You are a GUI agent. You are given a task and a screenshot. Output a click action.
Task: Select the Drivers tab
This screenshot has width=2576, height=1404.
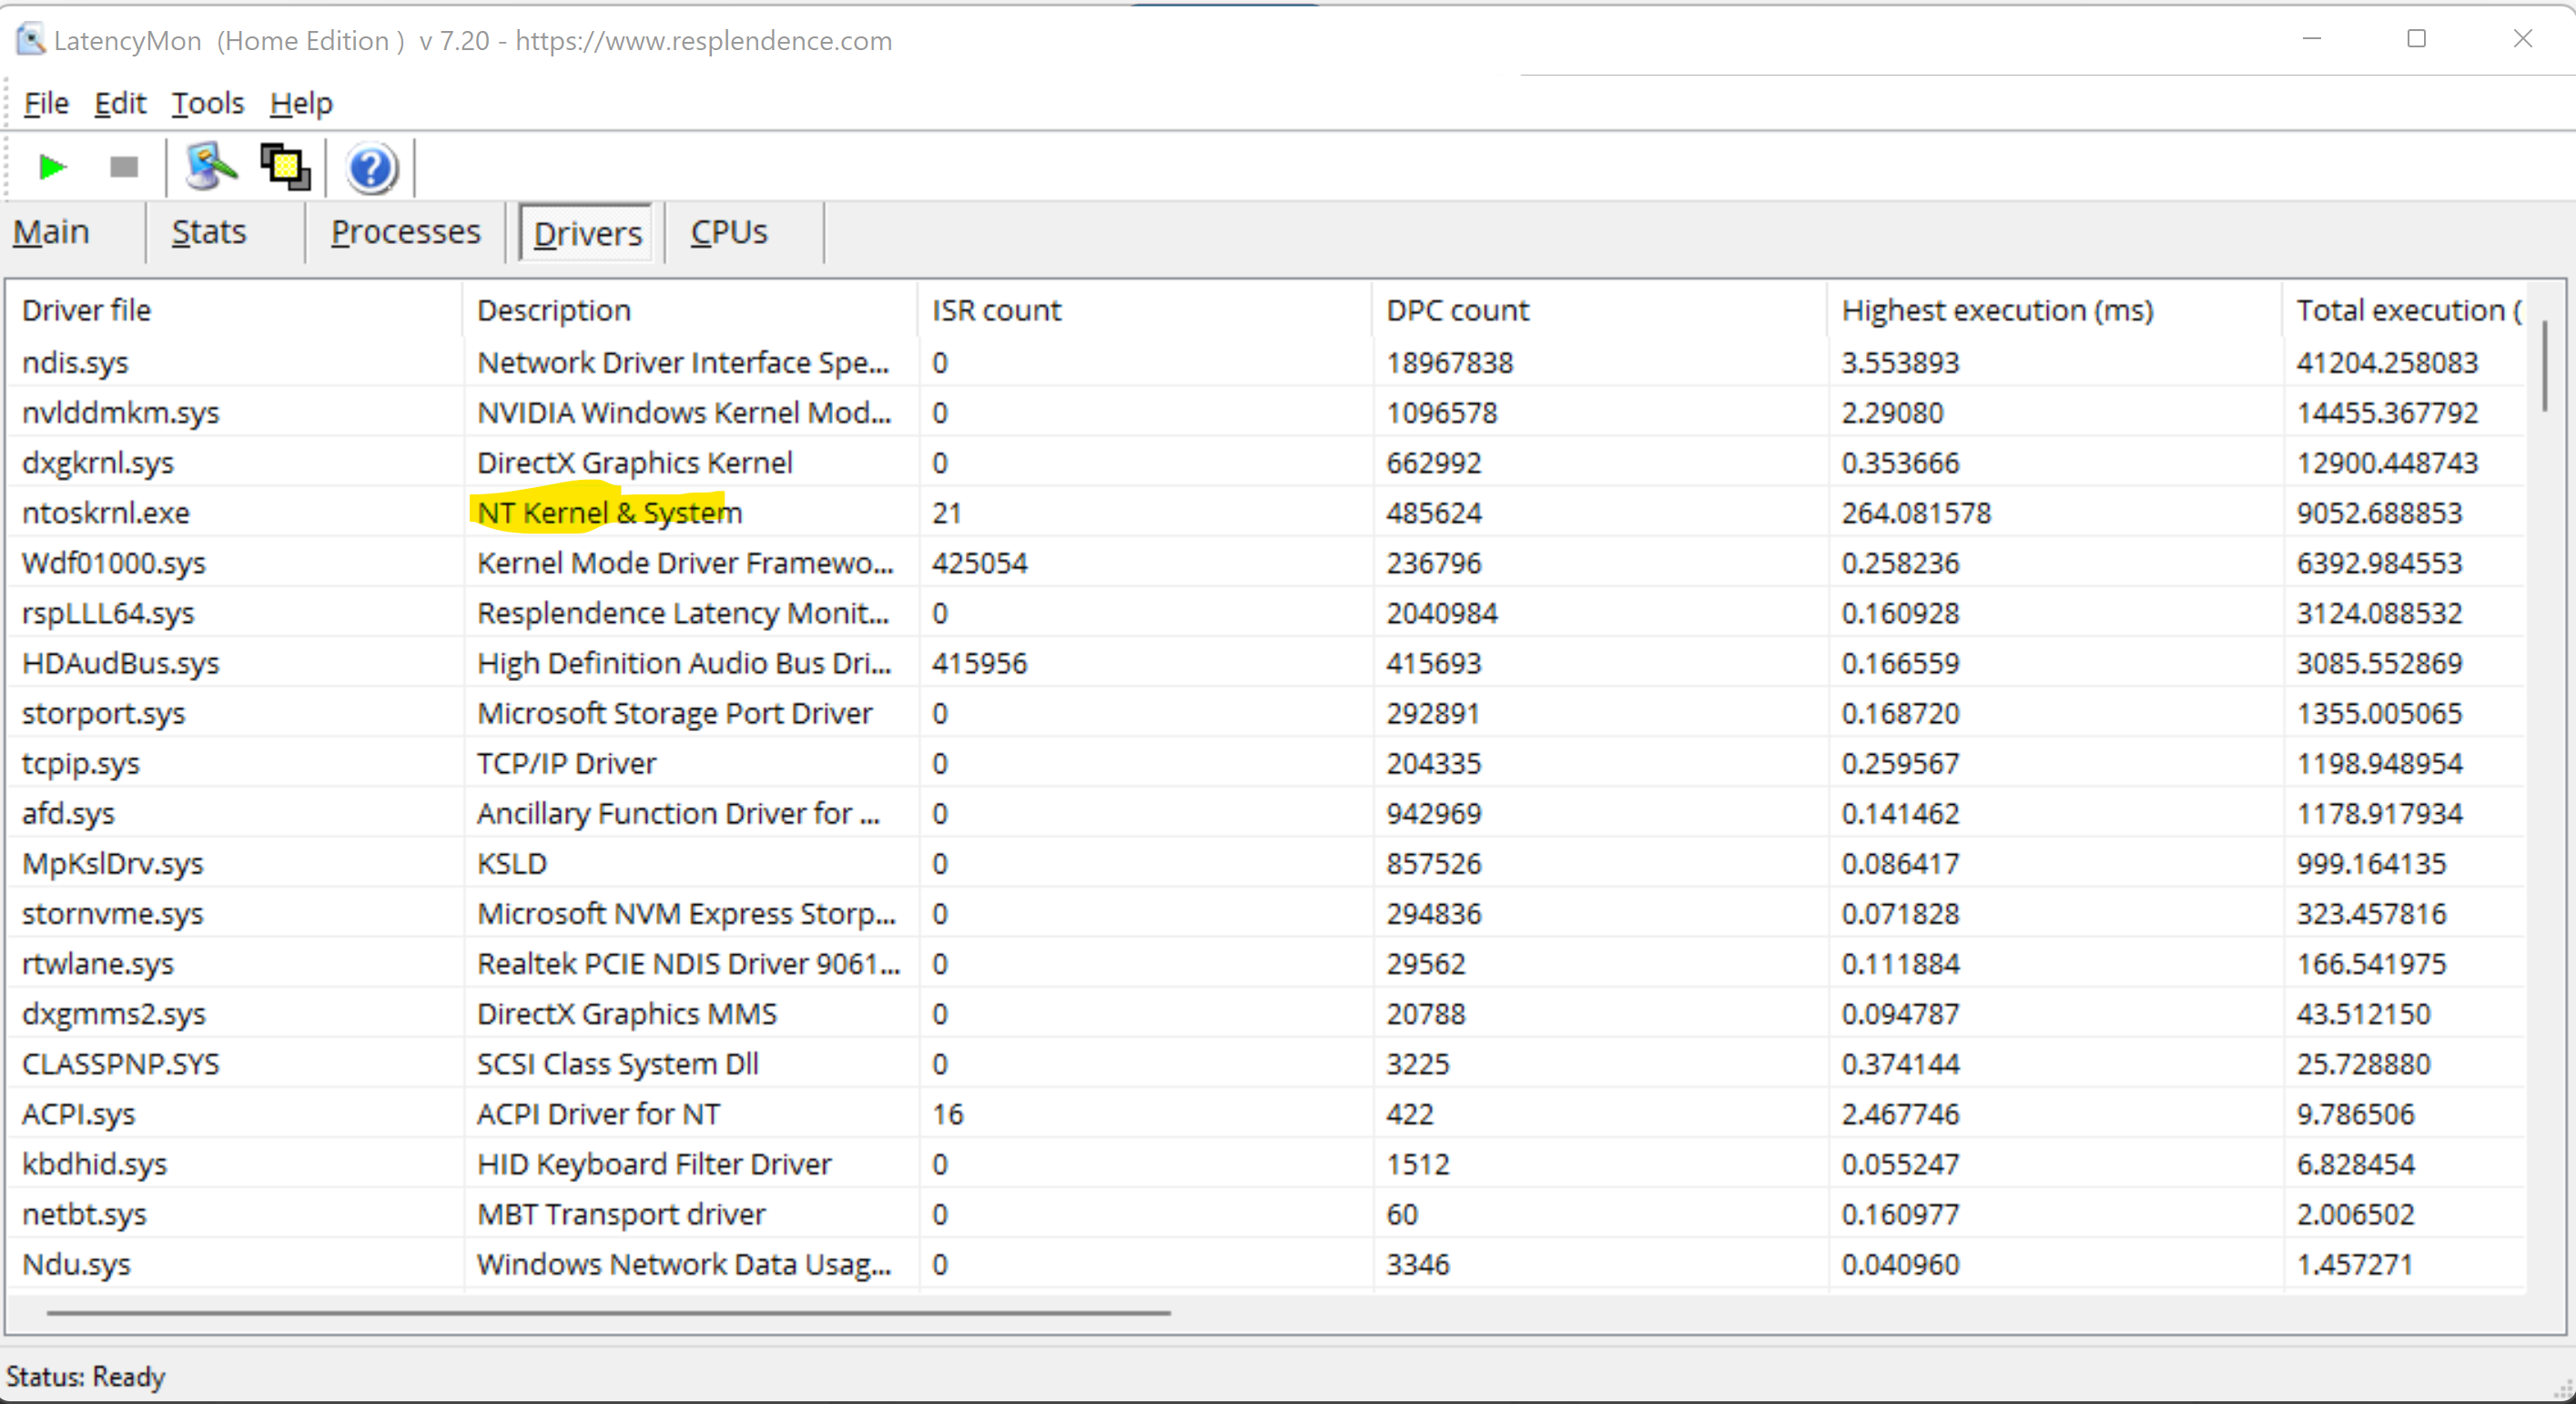[x=587, y=233]
